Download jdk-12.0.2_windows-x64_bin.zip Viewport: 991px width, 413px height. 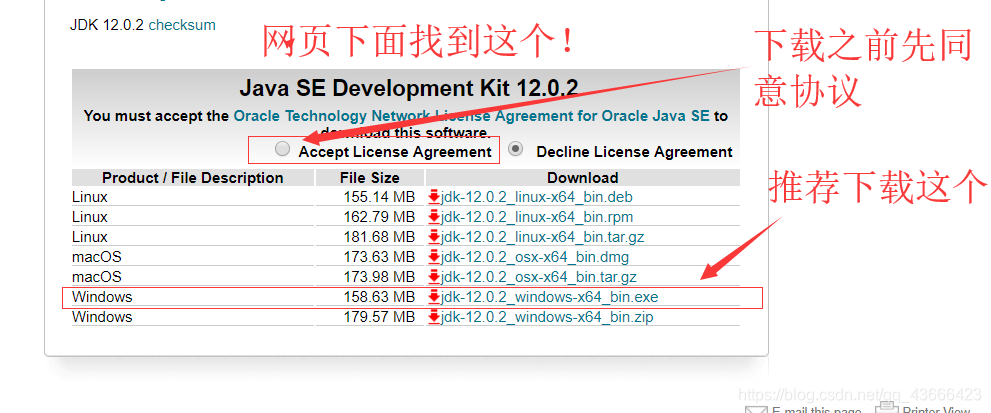[x=547, y=317]
